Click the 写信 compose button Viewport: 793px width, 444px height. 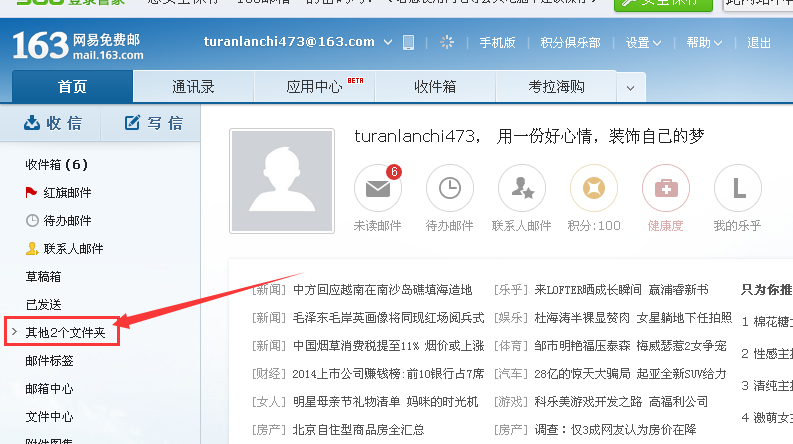click(x=153, y=123)
